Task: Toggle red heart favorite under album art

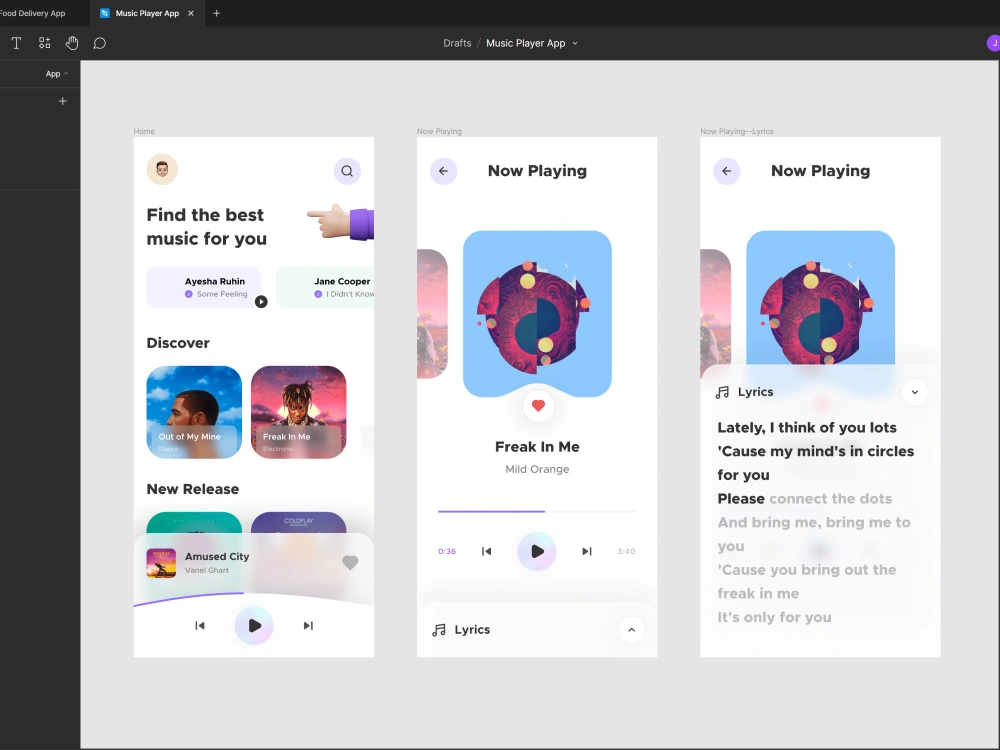Action: (538, 406)
